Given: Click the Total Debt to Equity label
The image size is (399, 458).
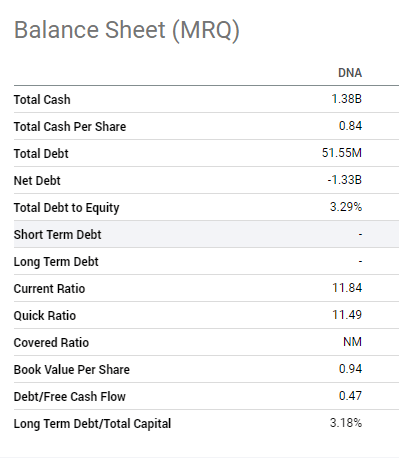Looking at the screenshot, I should pyautogui.click(x=66, y=208).
